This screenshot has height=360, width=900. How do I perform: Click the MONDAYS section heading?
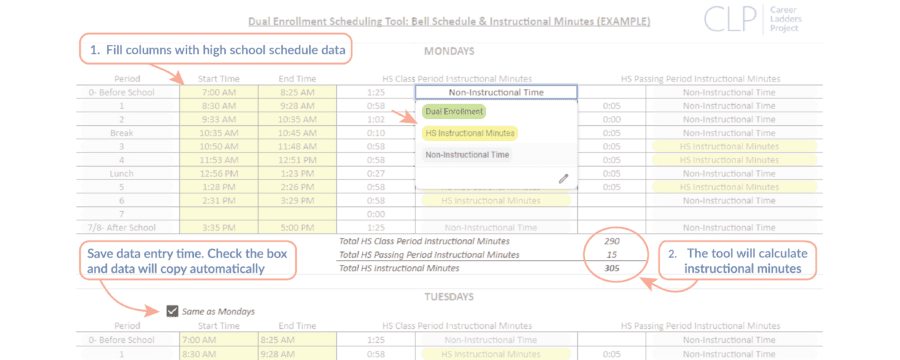449,52
